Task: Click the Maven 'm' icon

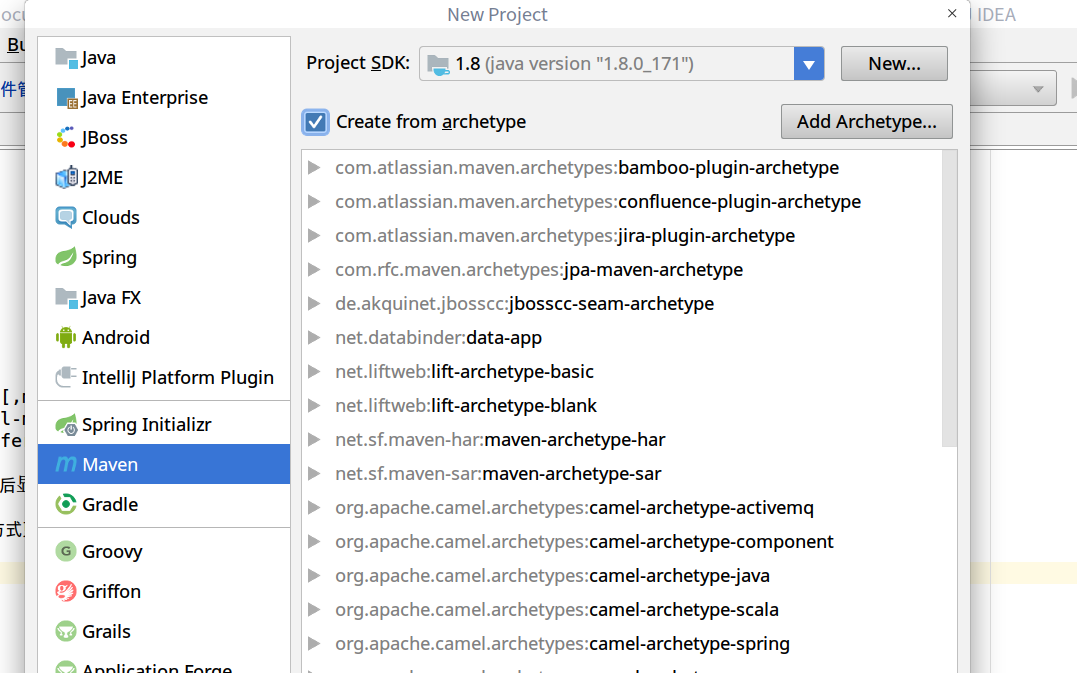Action: pyautogui.click(x=66, y=464)
